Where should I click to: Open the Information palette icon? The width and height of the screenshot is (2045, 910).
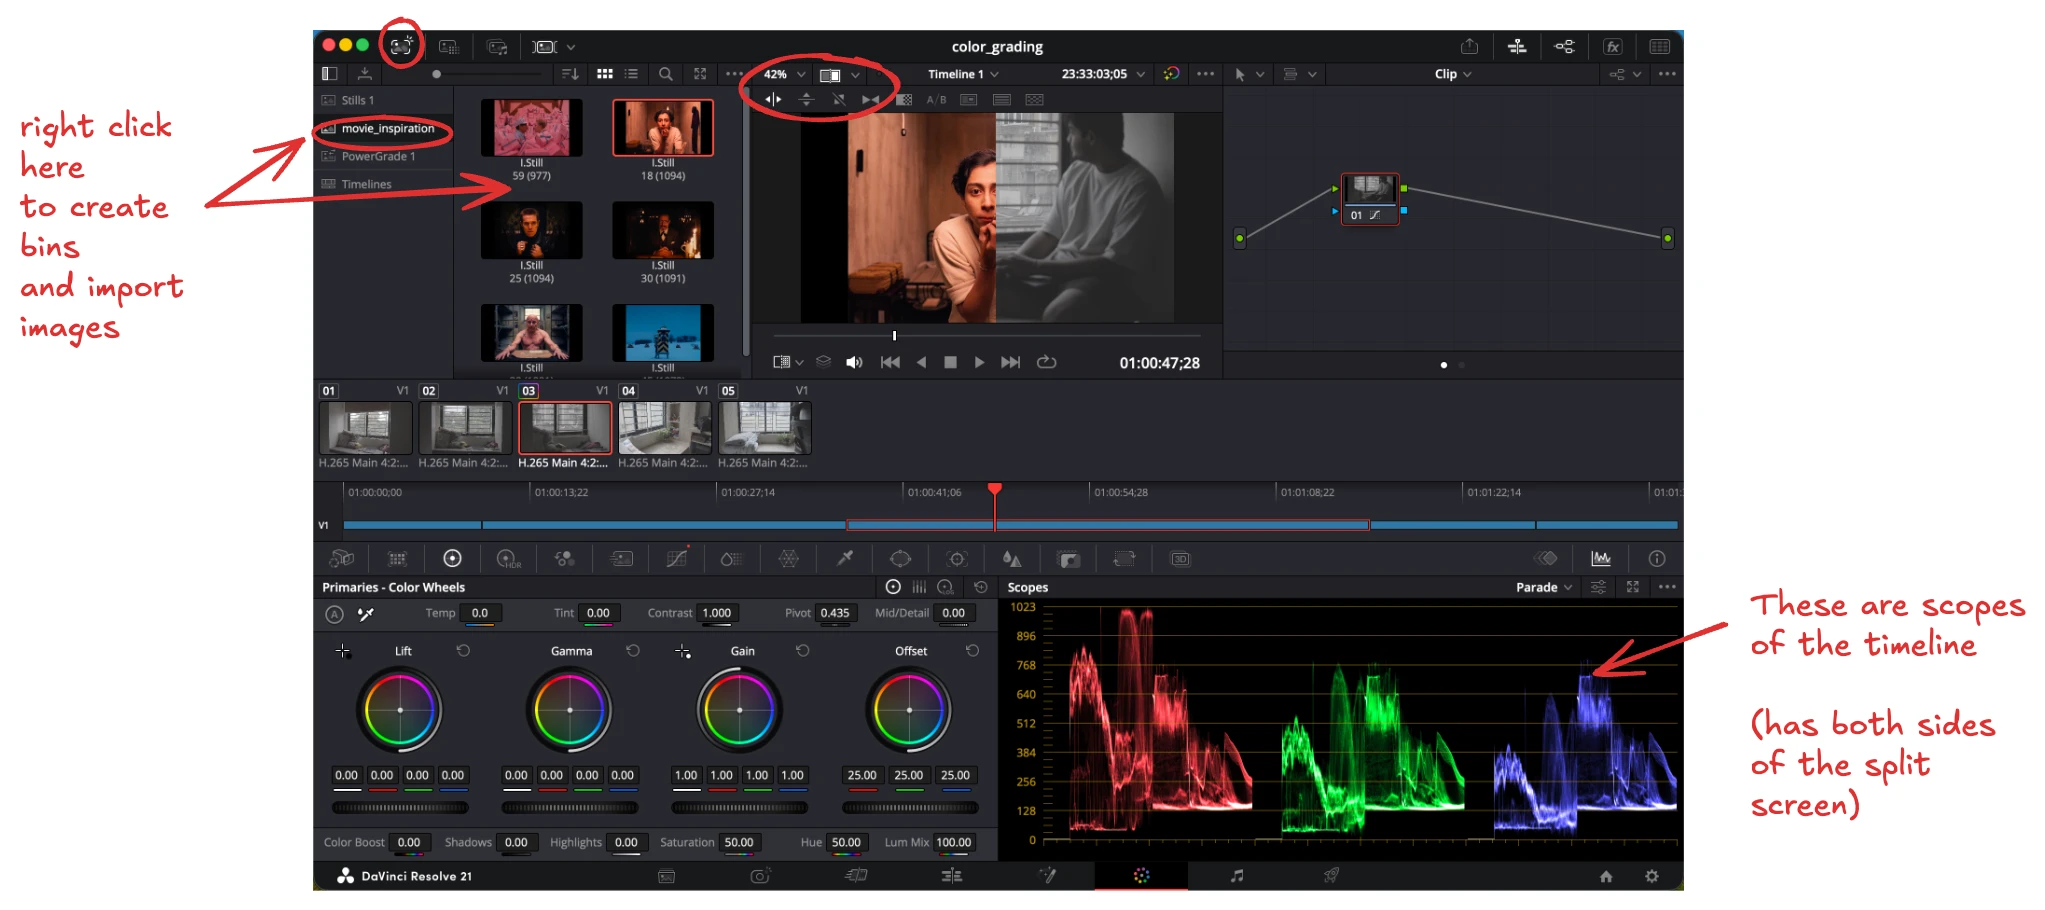(1657, 559)
